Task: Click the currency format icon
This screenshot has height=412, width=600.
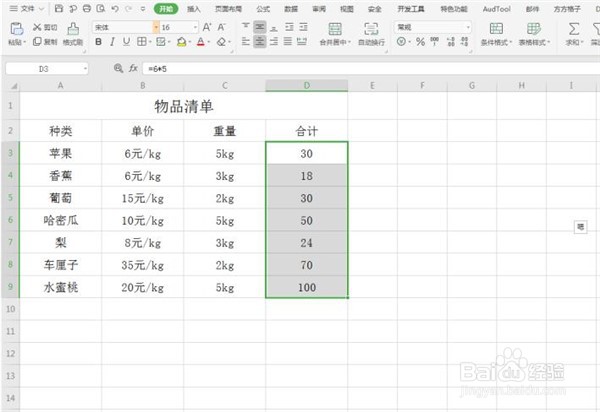Action: [x=401, y=41]
